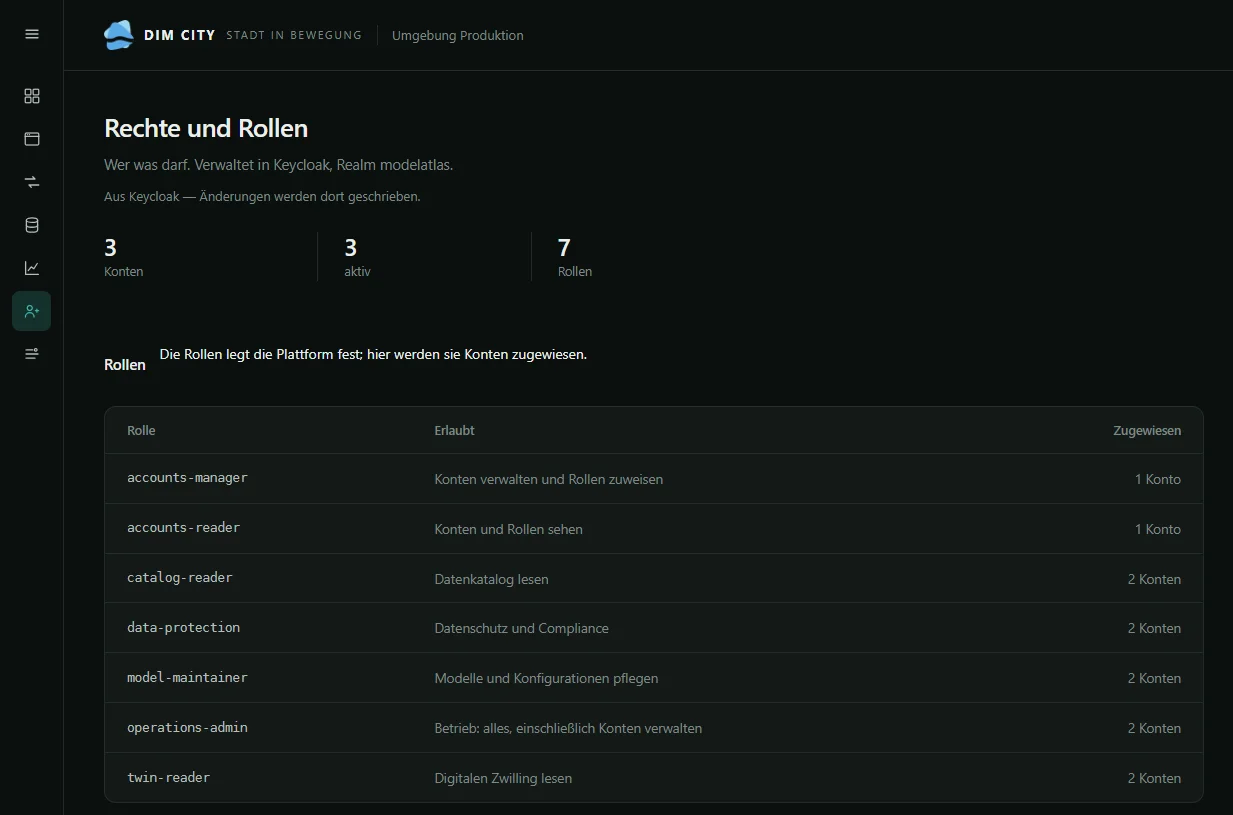Select the window panel icon in the sidebar
Viewport: 1233px width, 815px height.
coord(32,139)
